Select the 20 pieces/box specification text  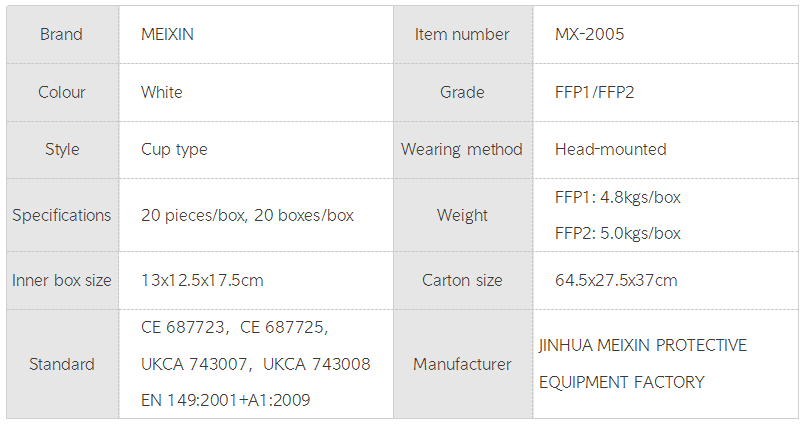pyautogui.click(x=195, y=215)
